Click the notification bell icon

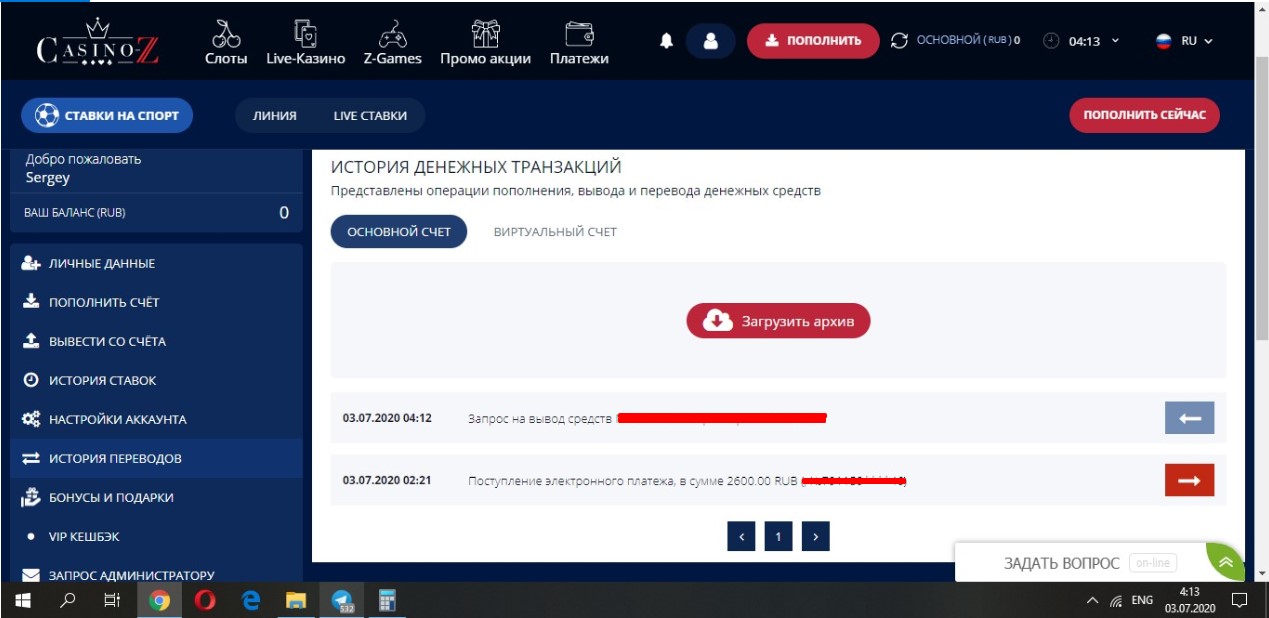pyautogui.click(x=666, y=41)
